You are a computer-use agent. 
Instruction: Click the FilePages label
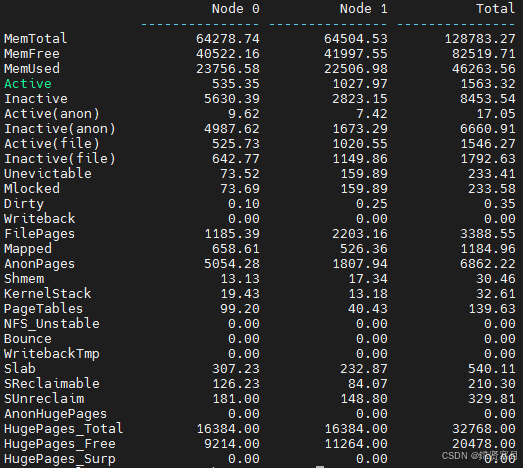tap(40, 234)
